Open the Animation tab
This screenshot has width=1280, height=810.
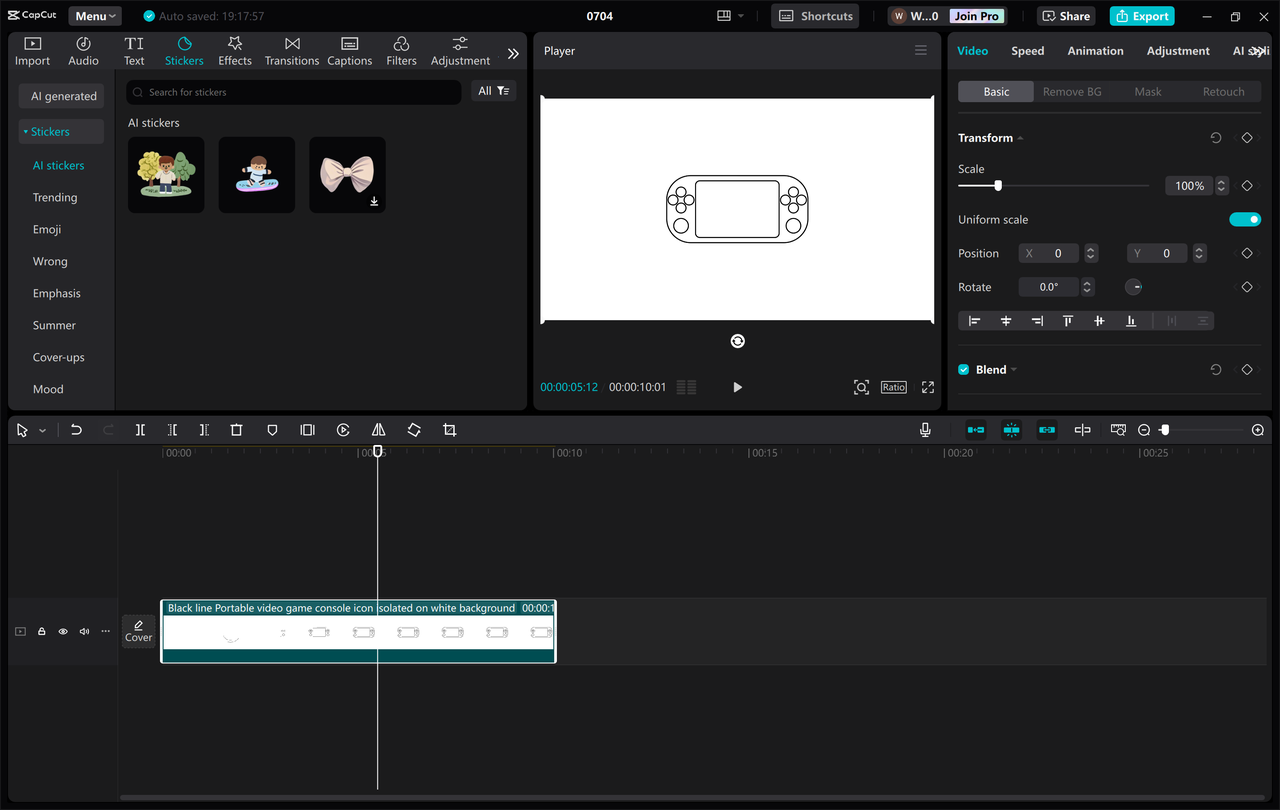point(1095,51)
